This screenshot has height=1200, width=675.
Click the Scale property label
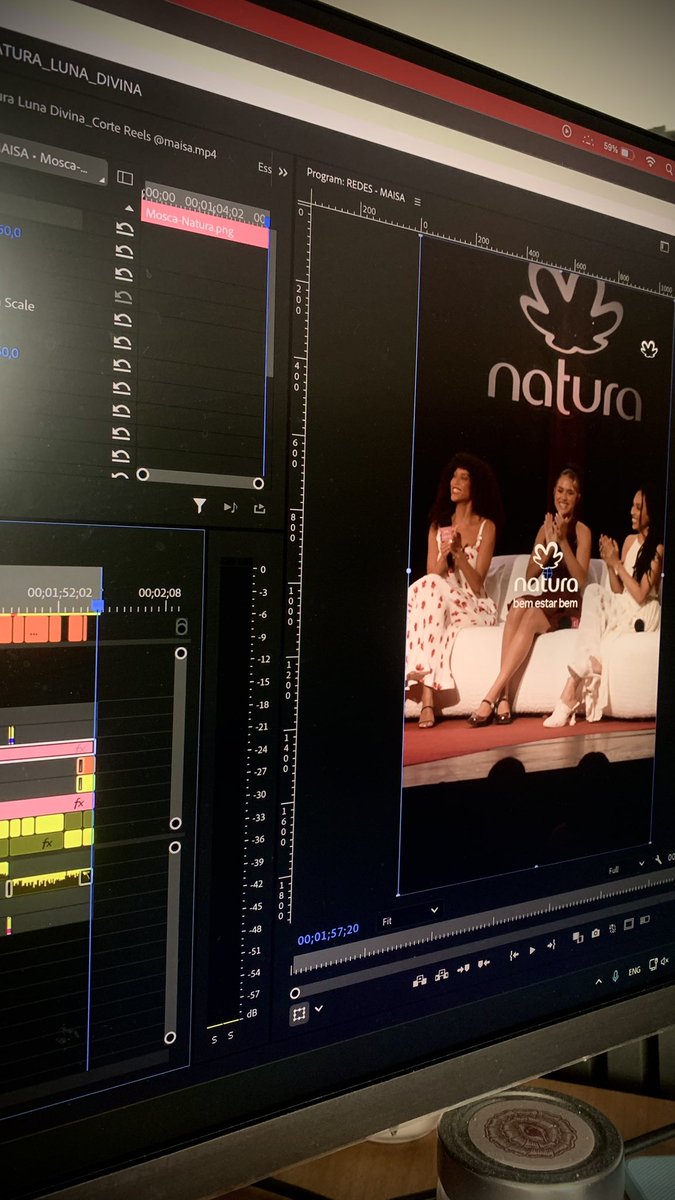tap(20, 304)
